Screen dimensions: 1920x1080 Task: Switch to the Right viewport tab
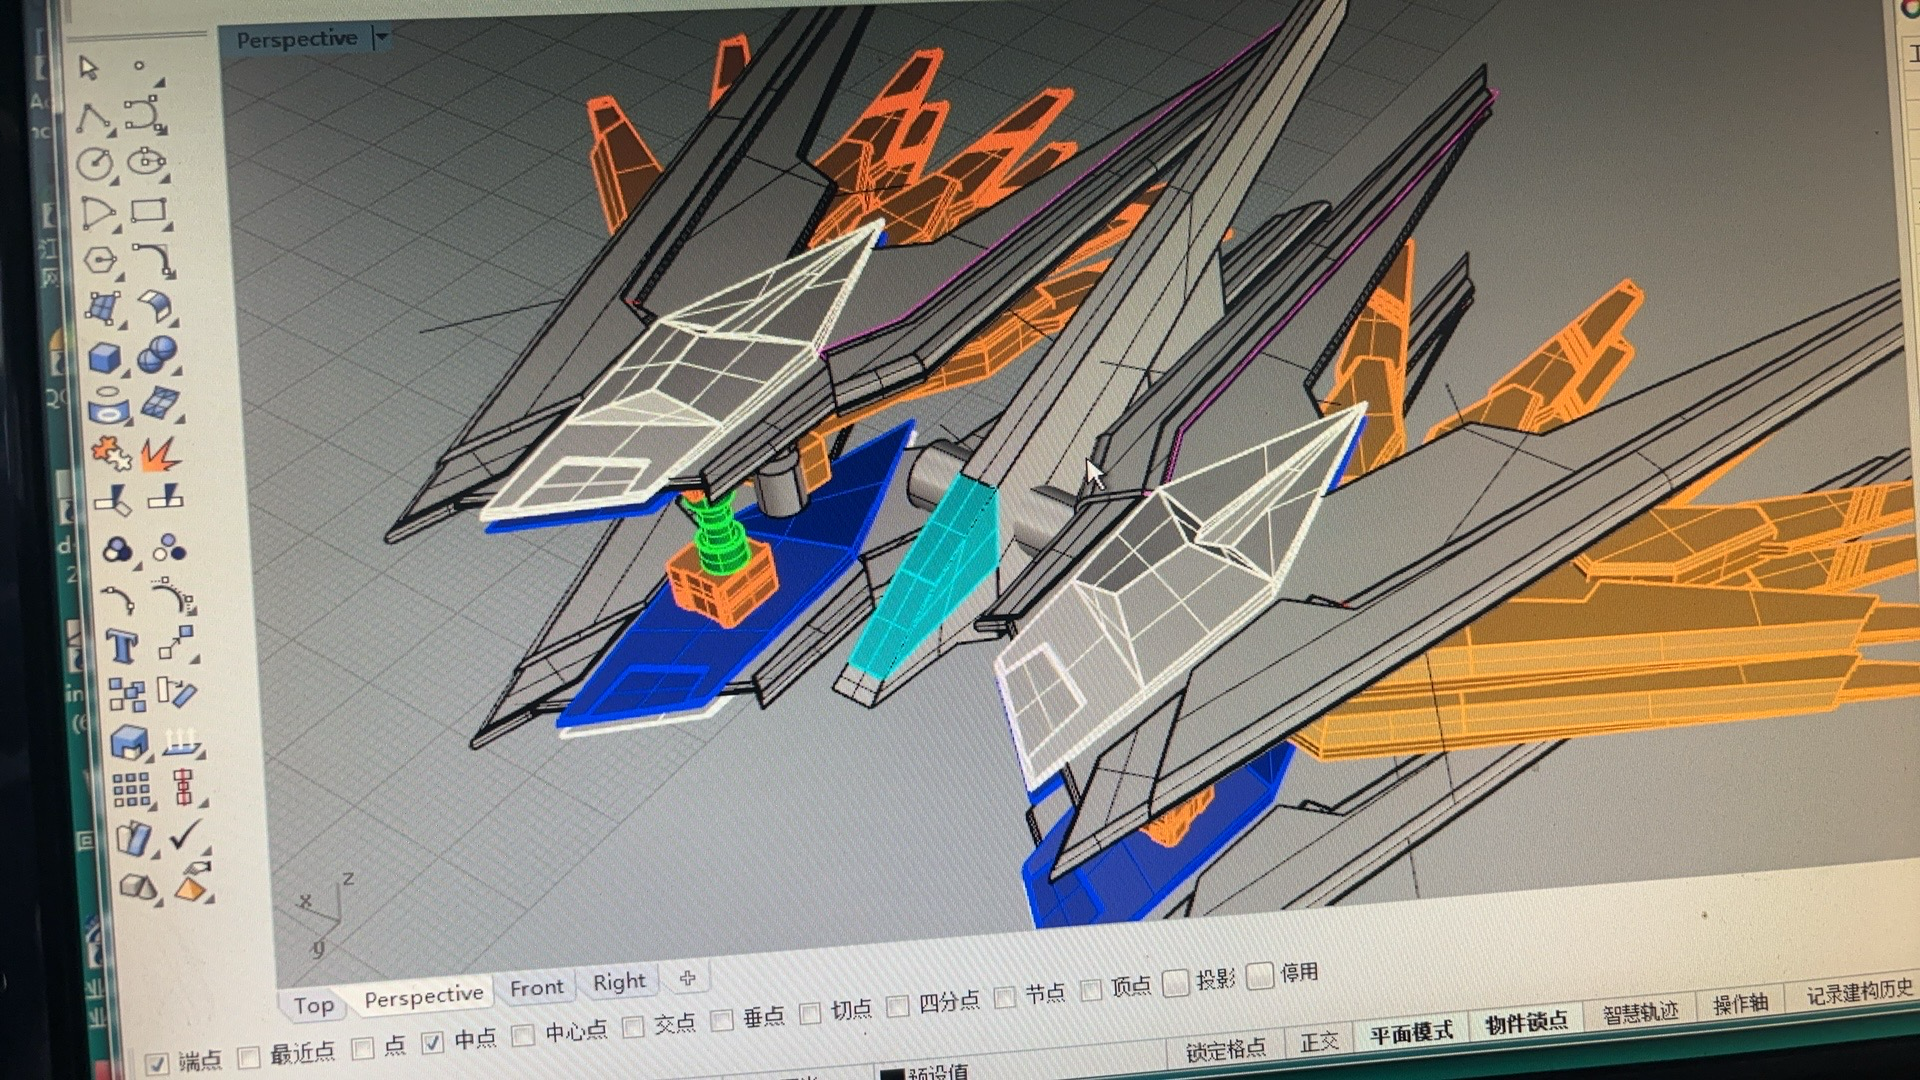[619, 982]
